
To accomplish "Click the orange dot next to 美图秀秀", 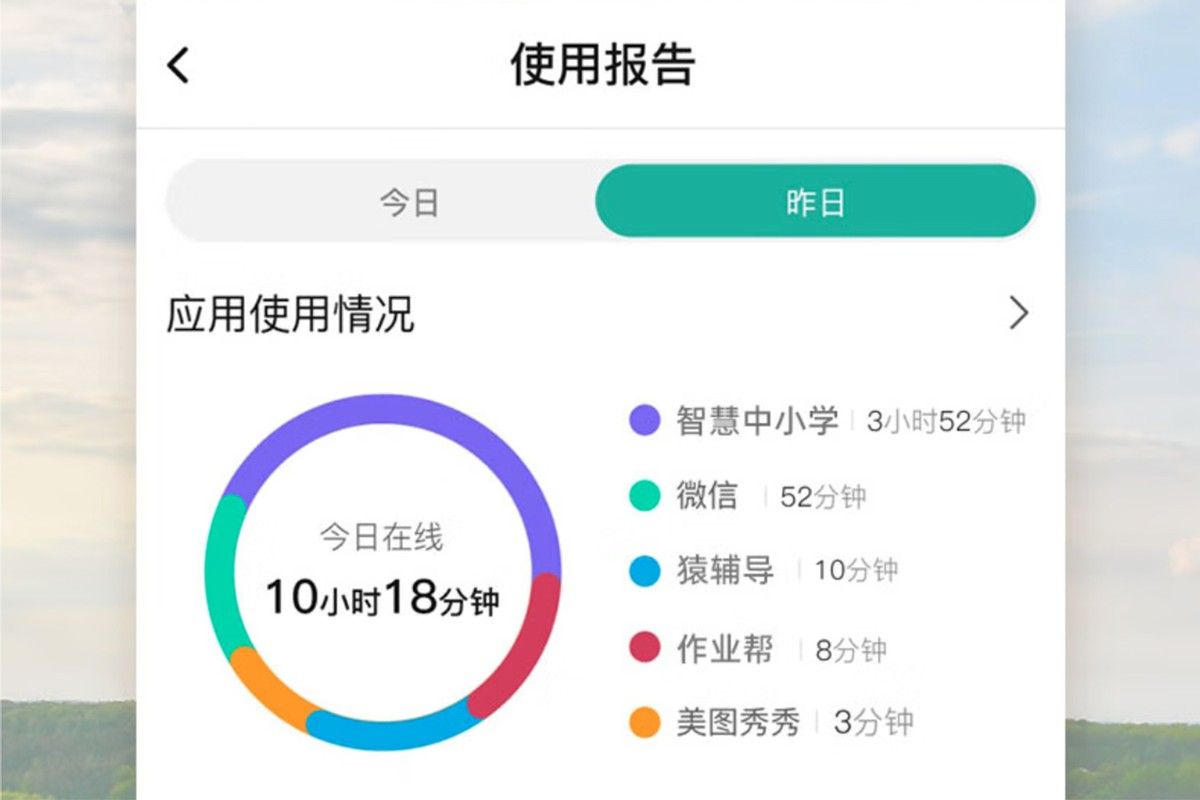I will pyautogui.click(x=645, y=722).
